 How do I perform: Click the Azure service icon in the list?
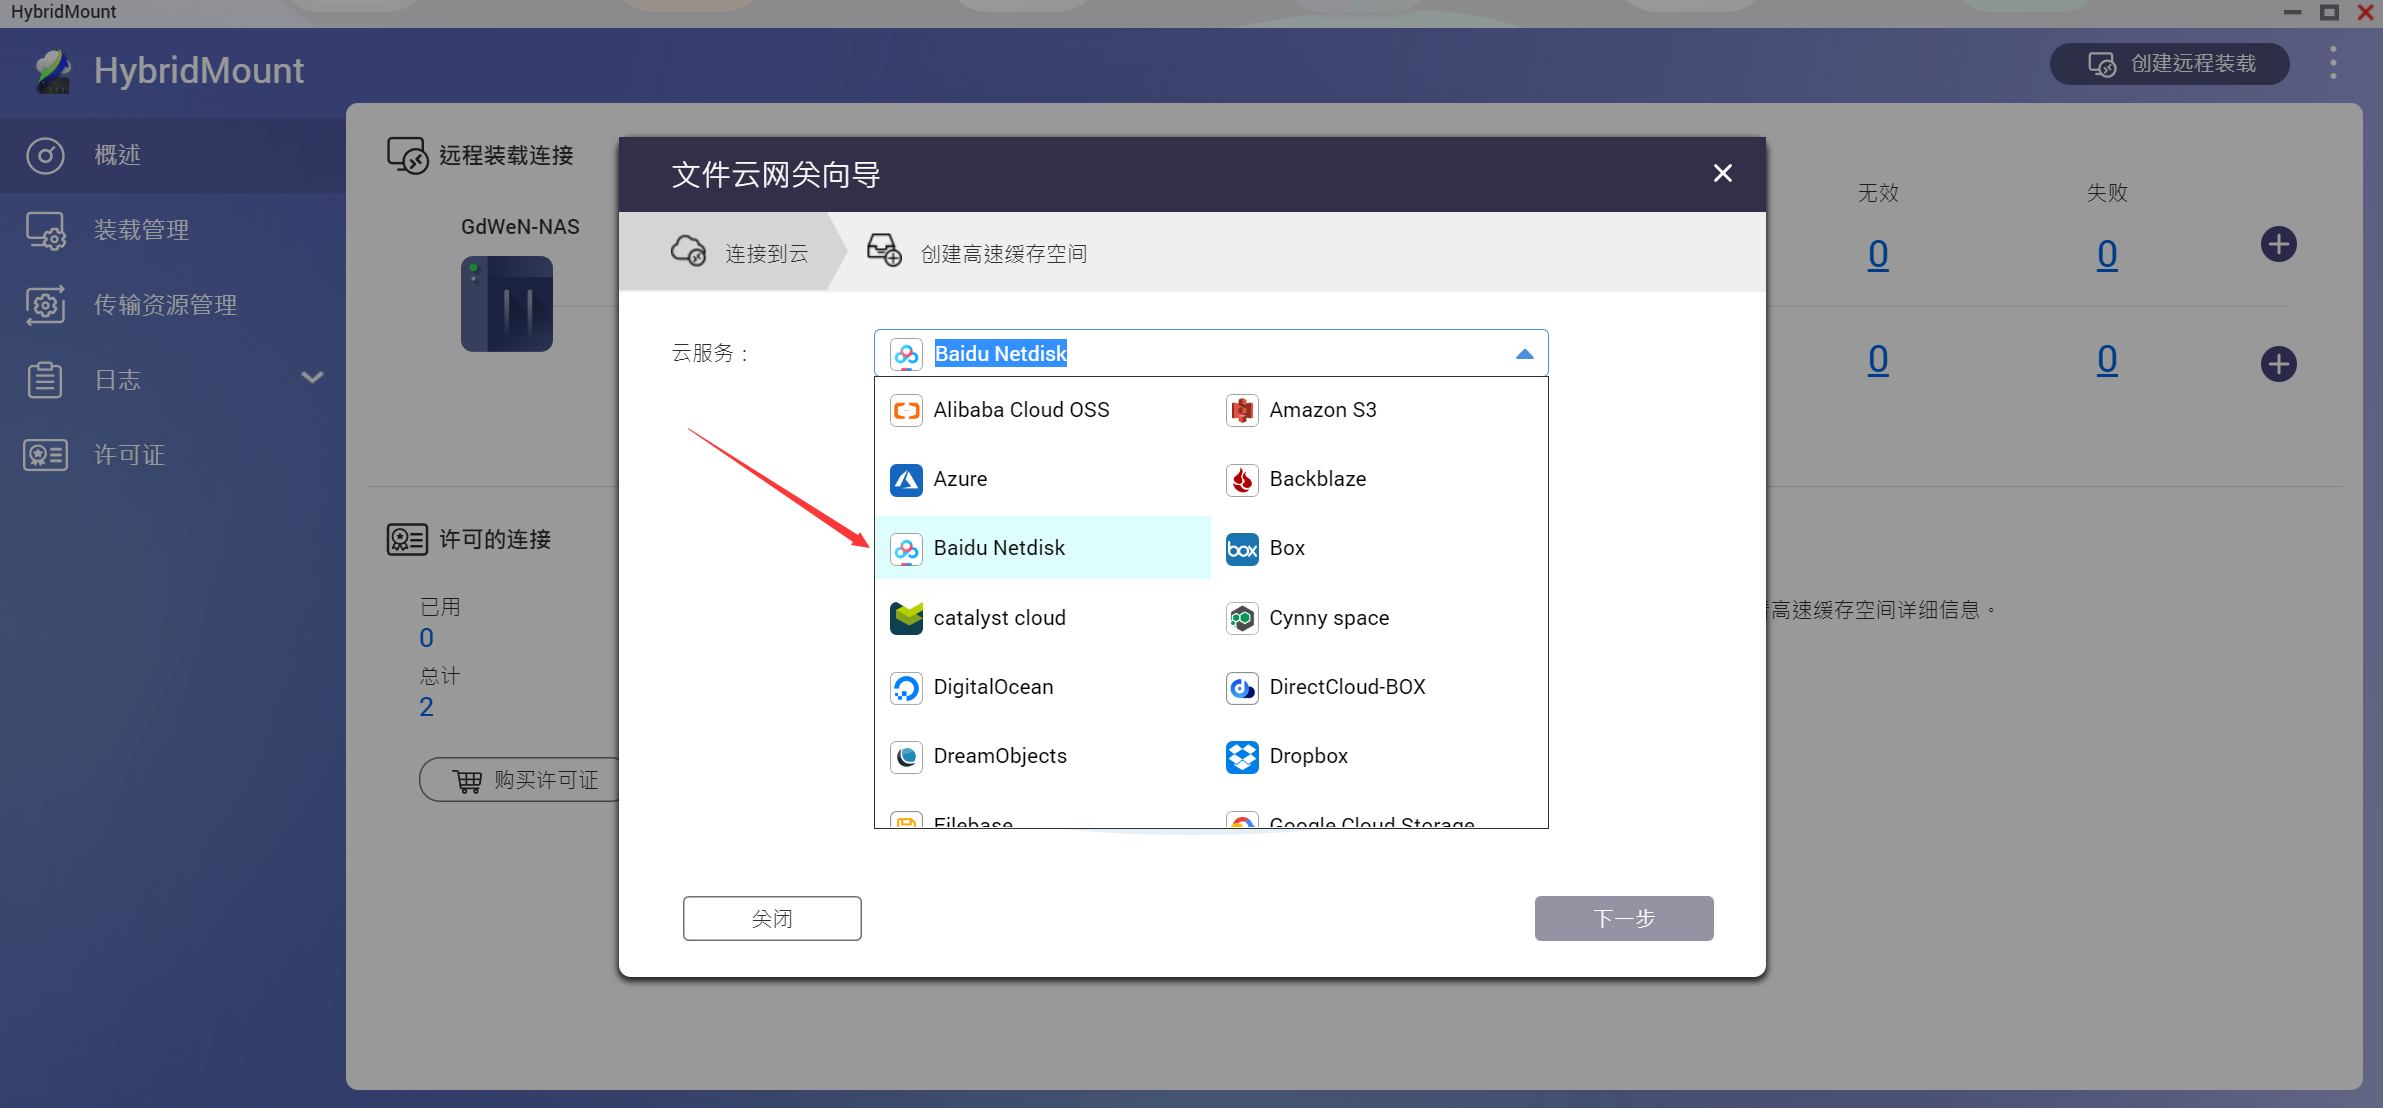[905, 480]
